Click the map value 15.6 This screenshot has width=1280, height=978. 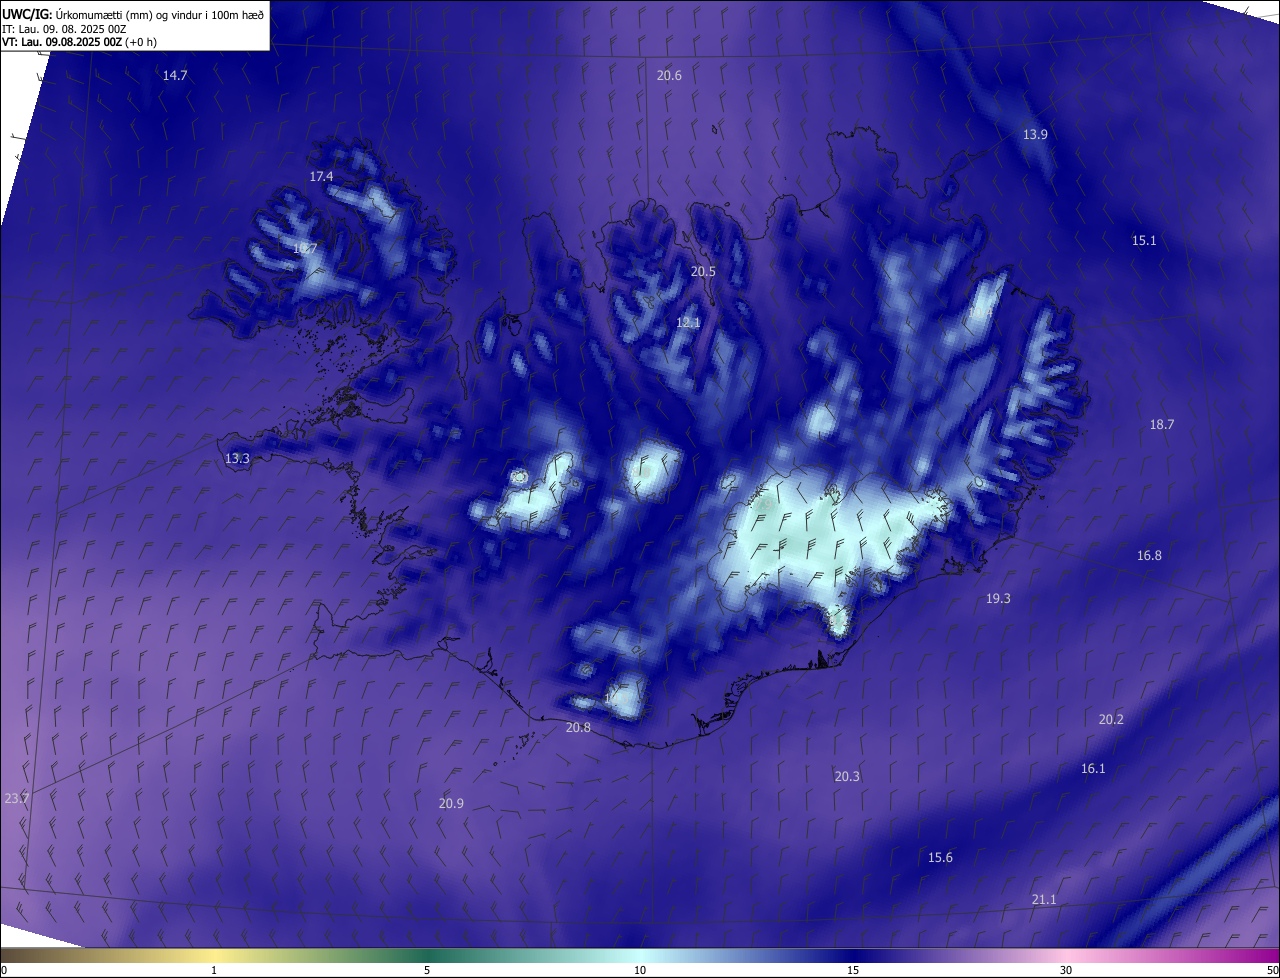tap(940, 857)
